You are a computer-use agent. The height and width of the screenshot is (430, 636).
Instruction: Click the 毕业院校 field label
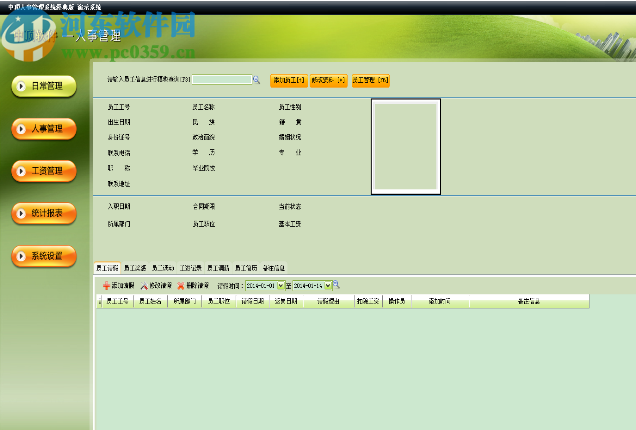204,168
